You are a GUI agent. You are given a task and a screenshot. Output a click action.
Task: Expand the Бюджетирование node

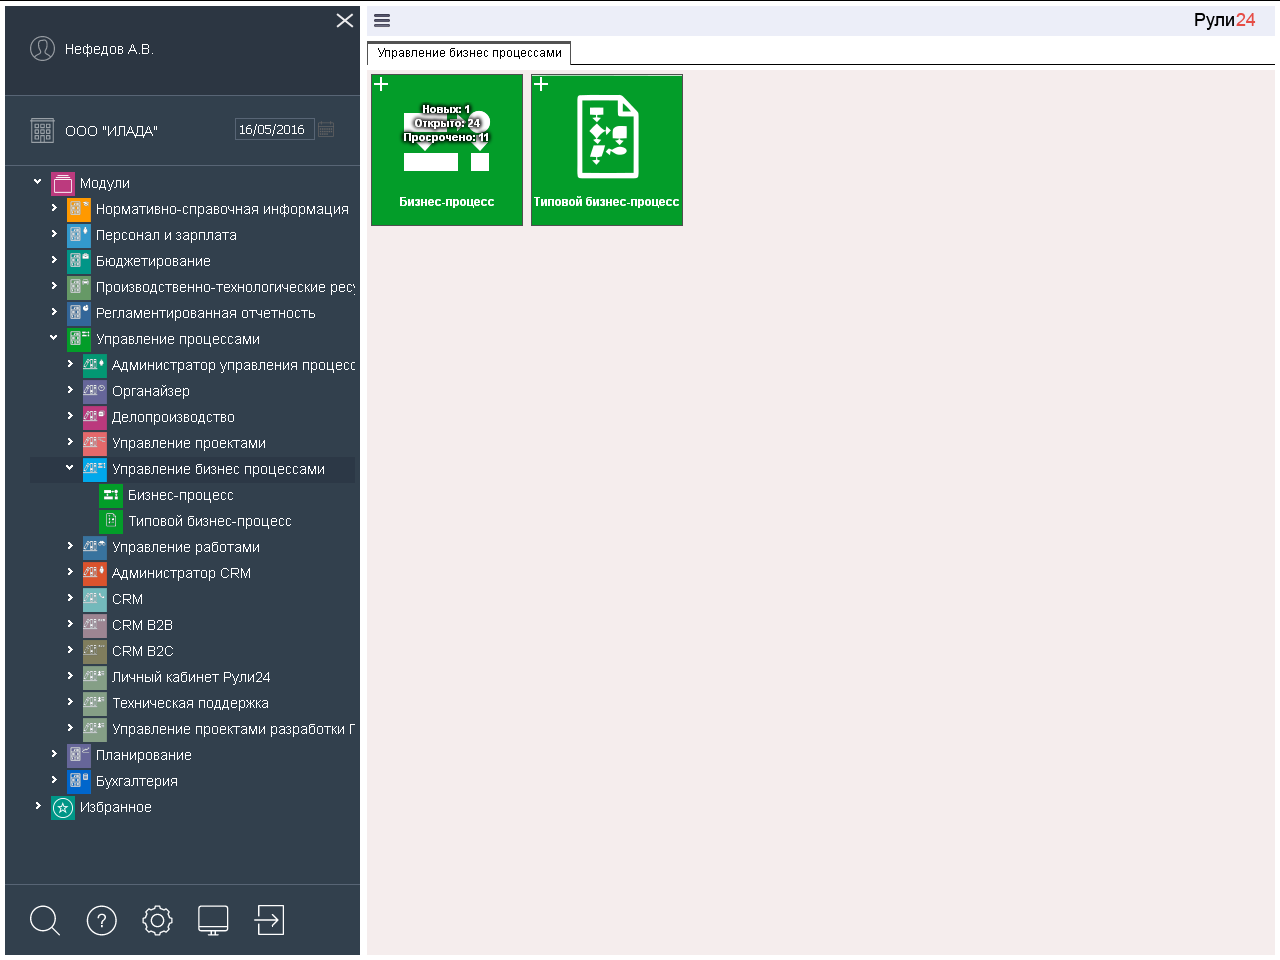[54, 260]
